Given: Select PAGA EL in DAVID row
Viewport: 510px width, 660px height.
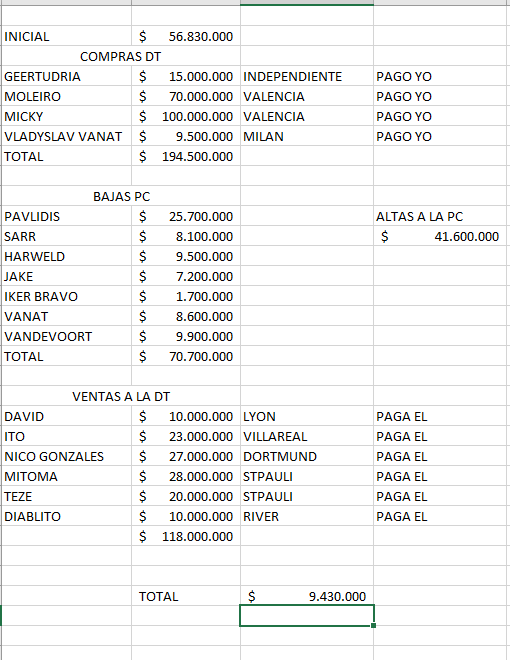Looking at the screenshot, I should coord(440,416).
